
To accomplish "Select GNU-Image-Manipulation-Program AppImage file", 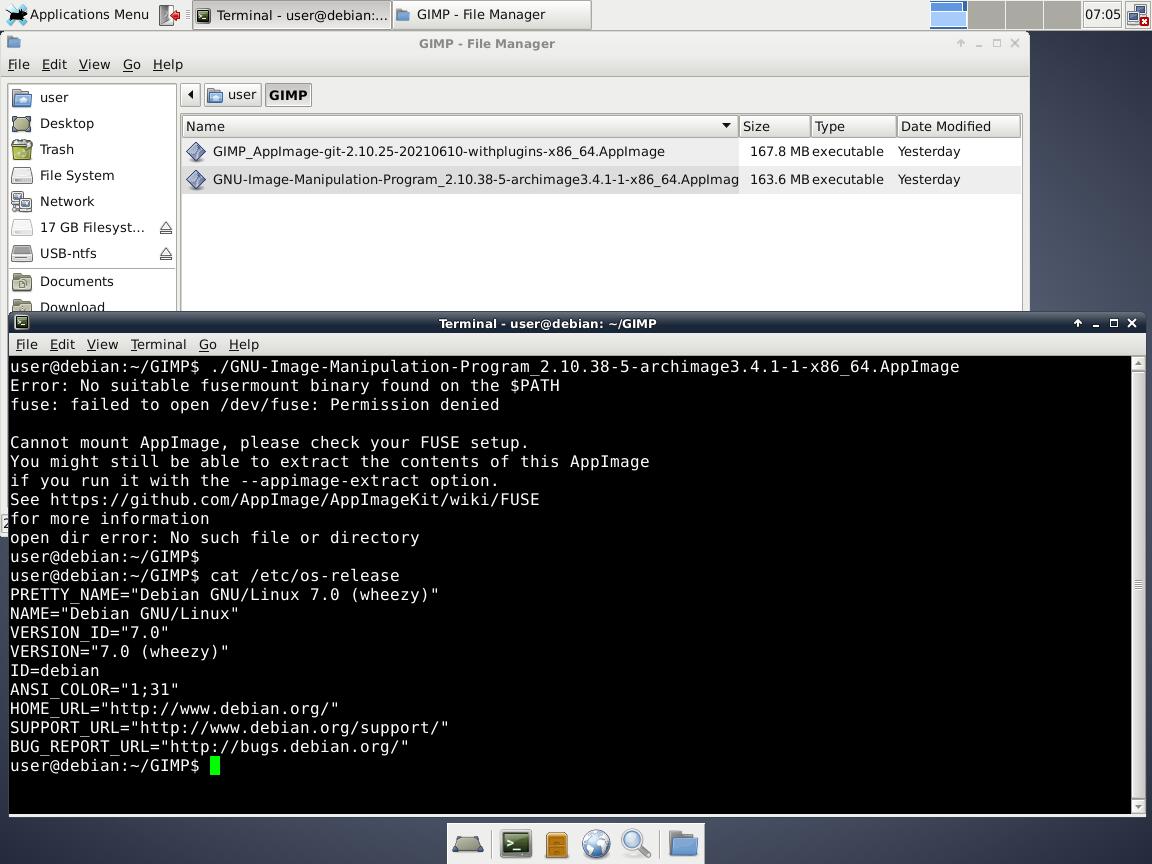I will point(475,179).
